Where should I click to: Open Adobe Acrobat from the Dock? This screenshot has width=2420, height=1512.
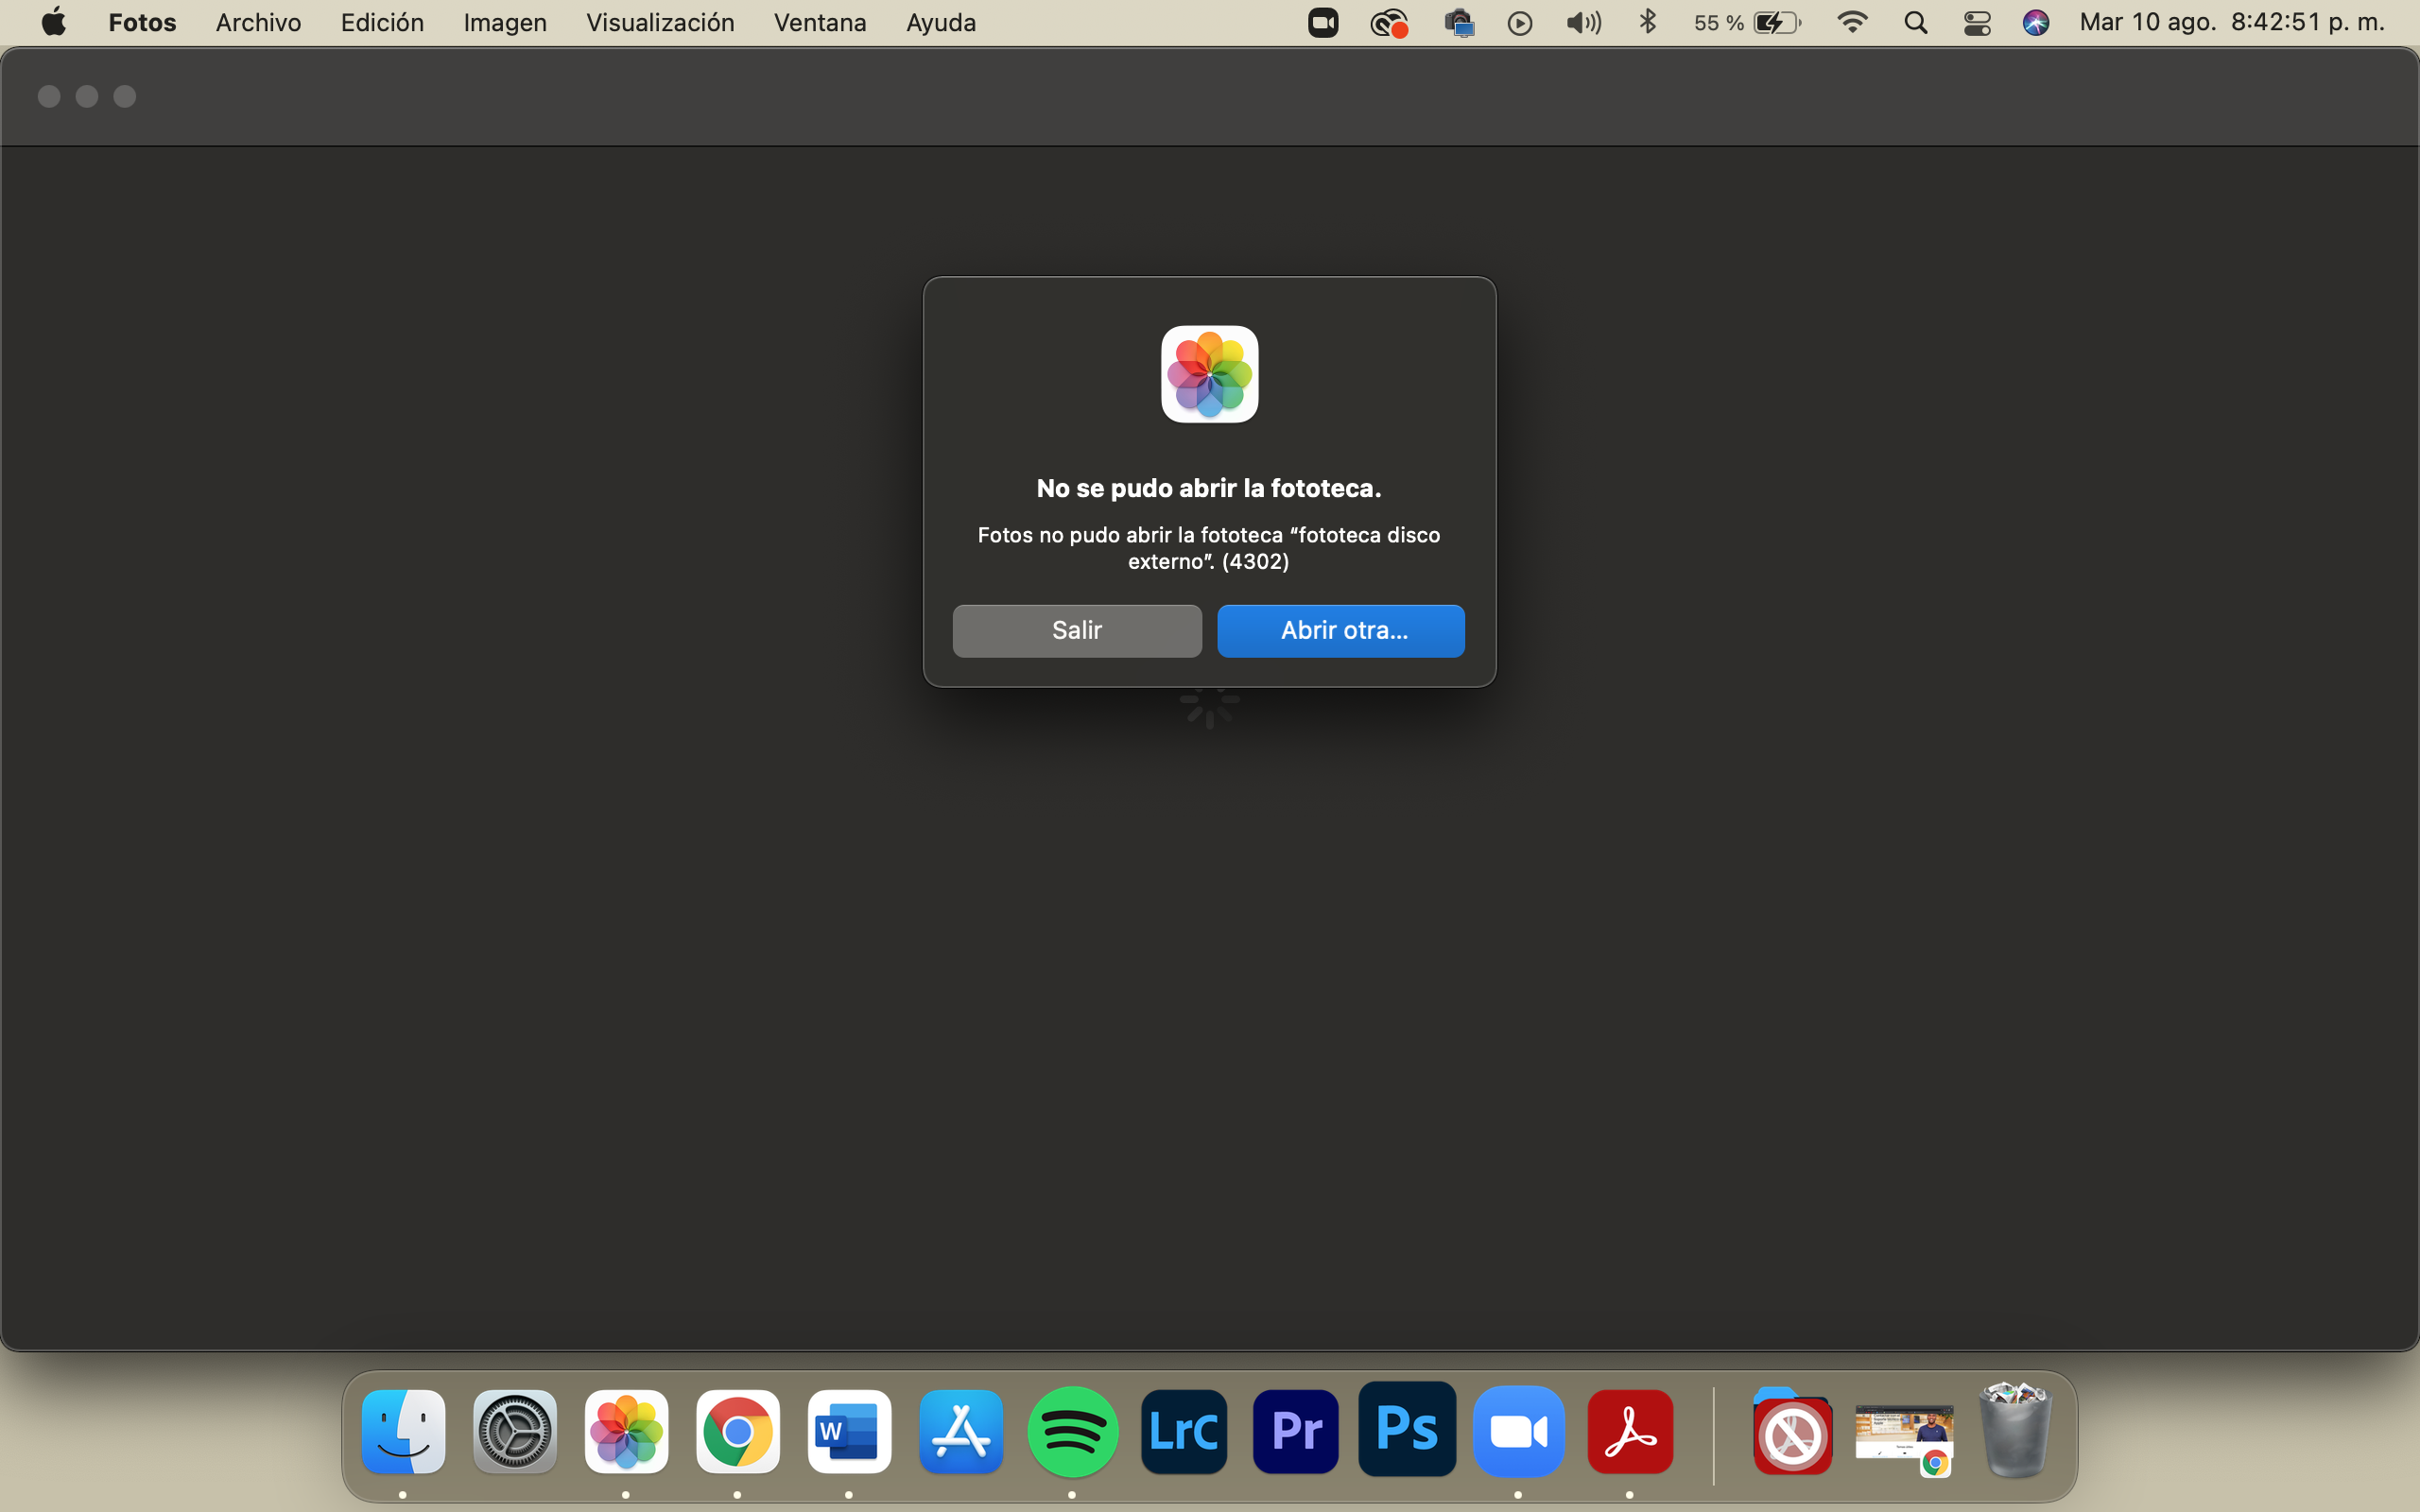(1629, 1432)
